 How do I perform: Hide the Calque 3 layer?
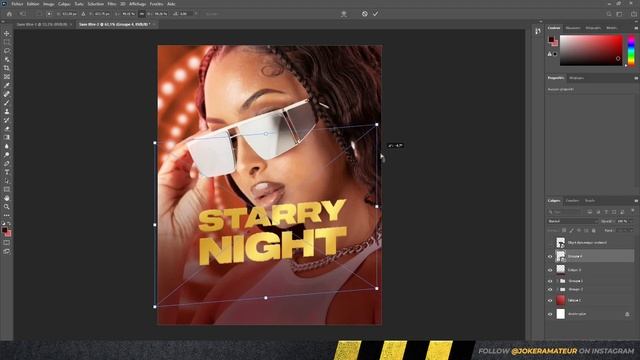[x=550, y=270]
